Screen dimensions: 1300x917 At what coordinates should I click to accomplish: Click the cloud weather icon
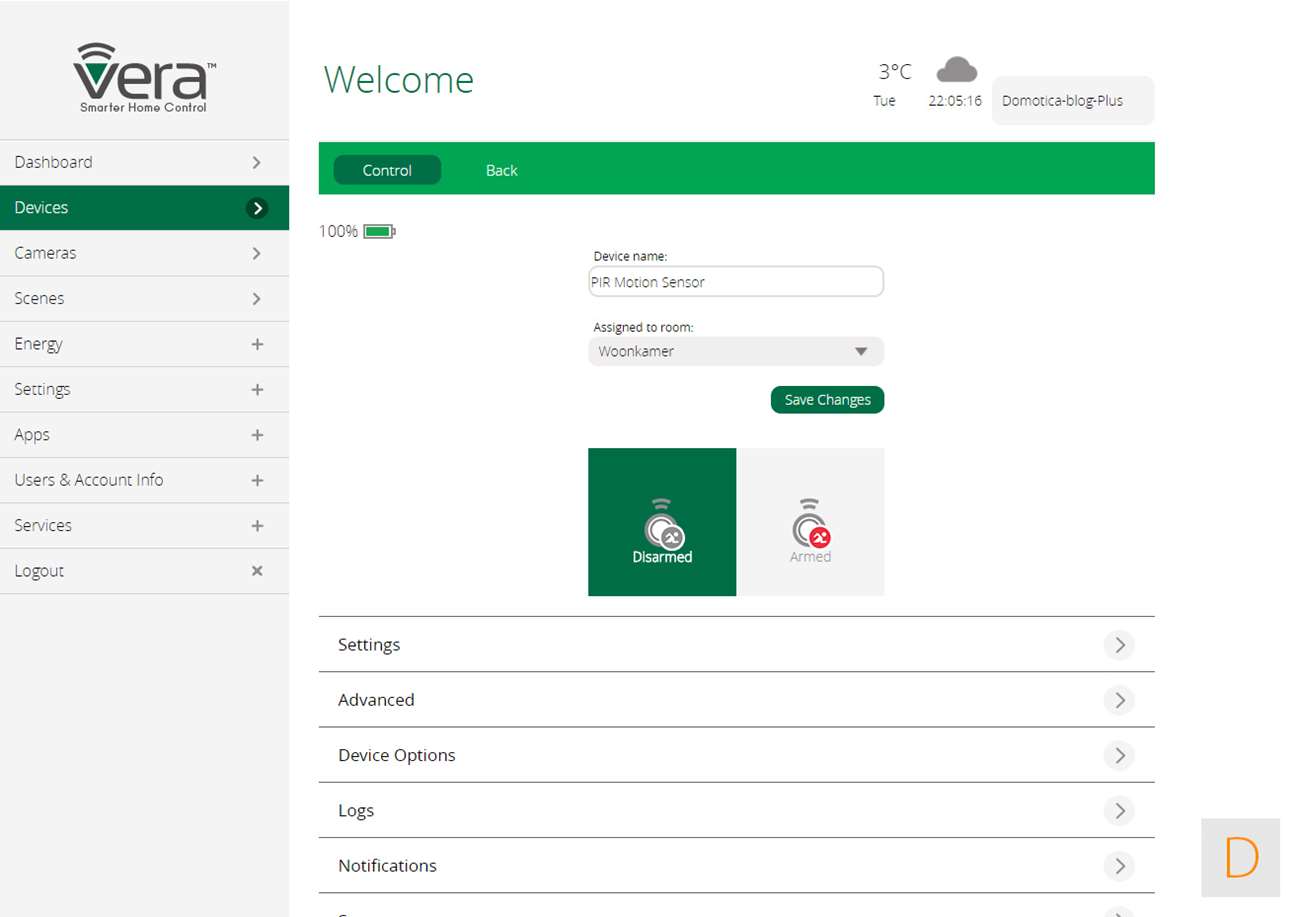pos(956,70)
